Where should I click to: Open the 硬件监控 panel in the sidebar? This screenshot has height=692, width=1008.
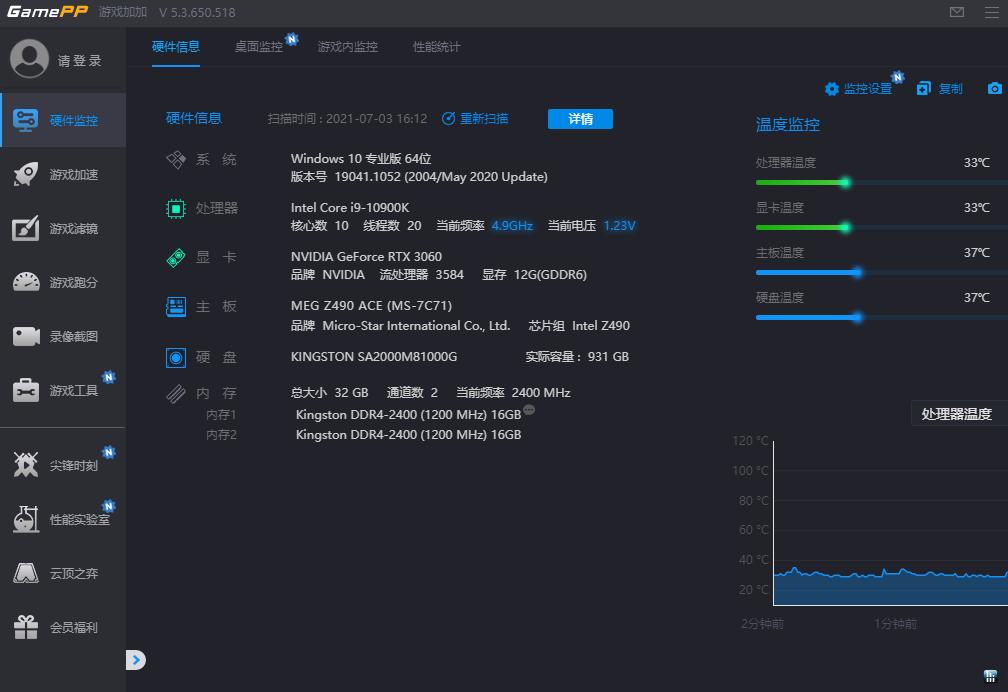coord(63,119)
